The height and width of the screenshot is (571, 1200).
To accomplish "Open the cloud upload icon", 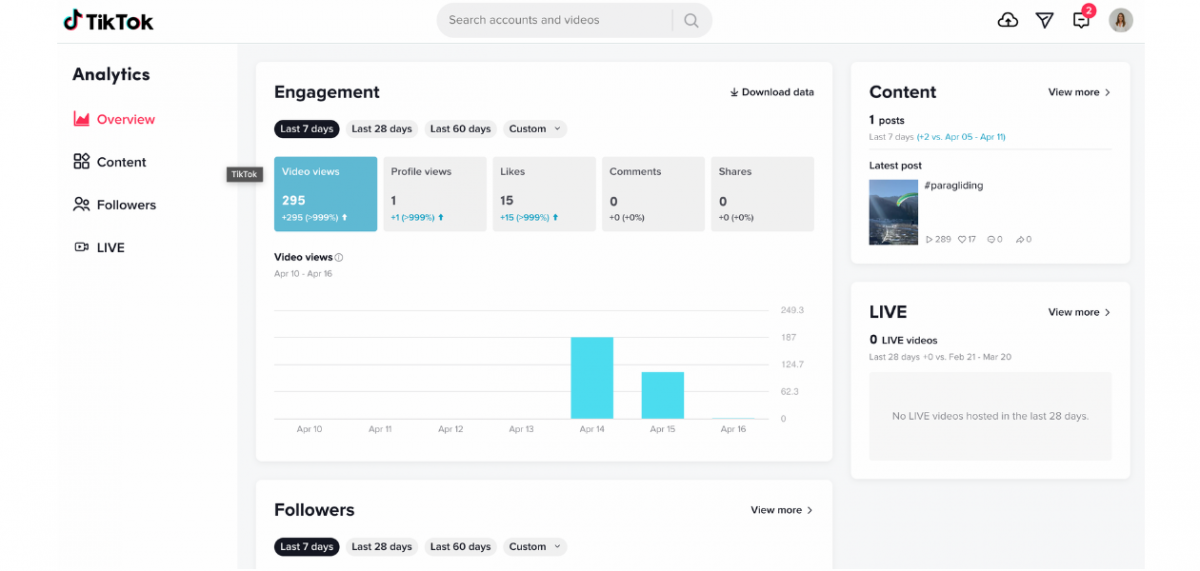I will pos(1008,20).
